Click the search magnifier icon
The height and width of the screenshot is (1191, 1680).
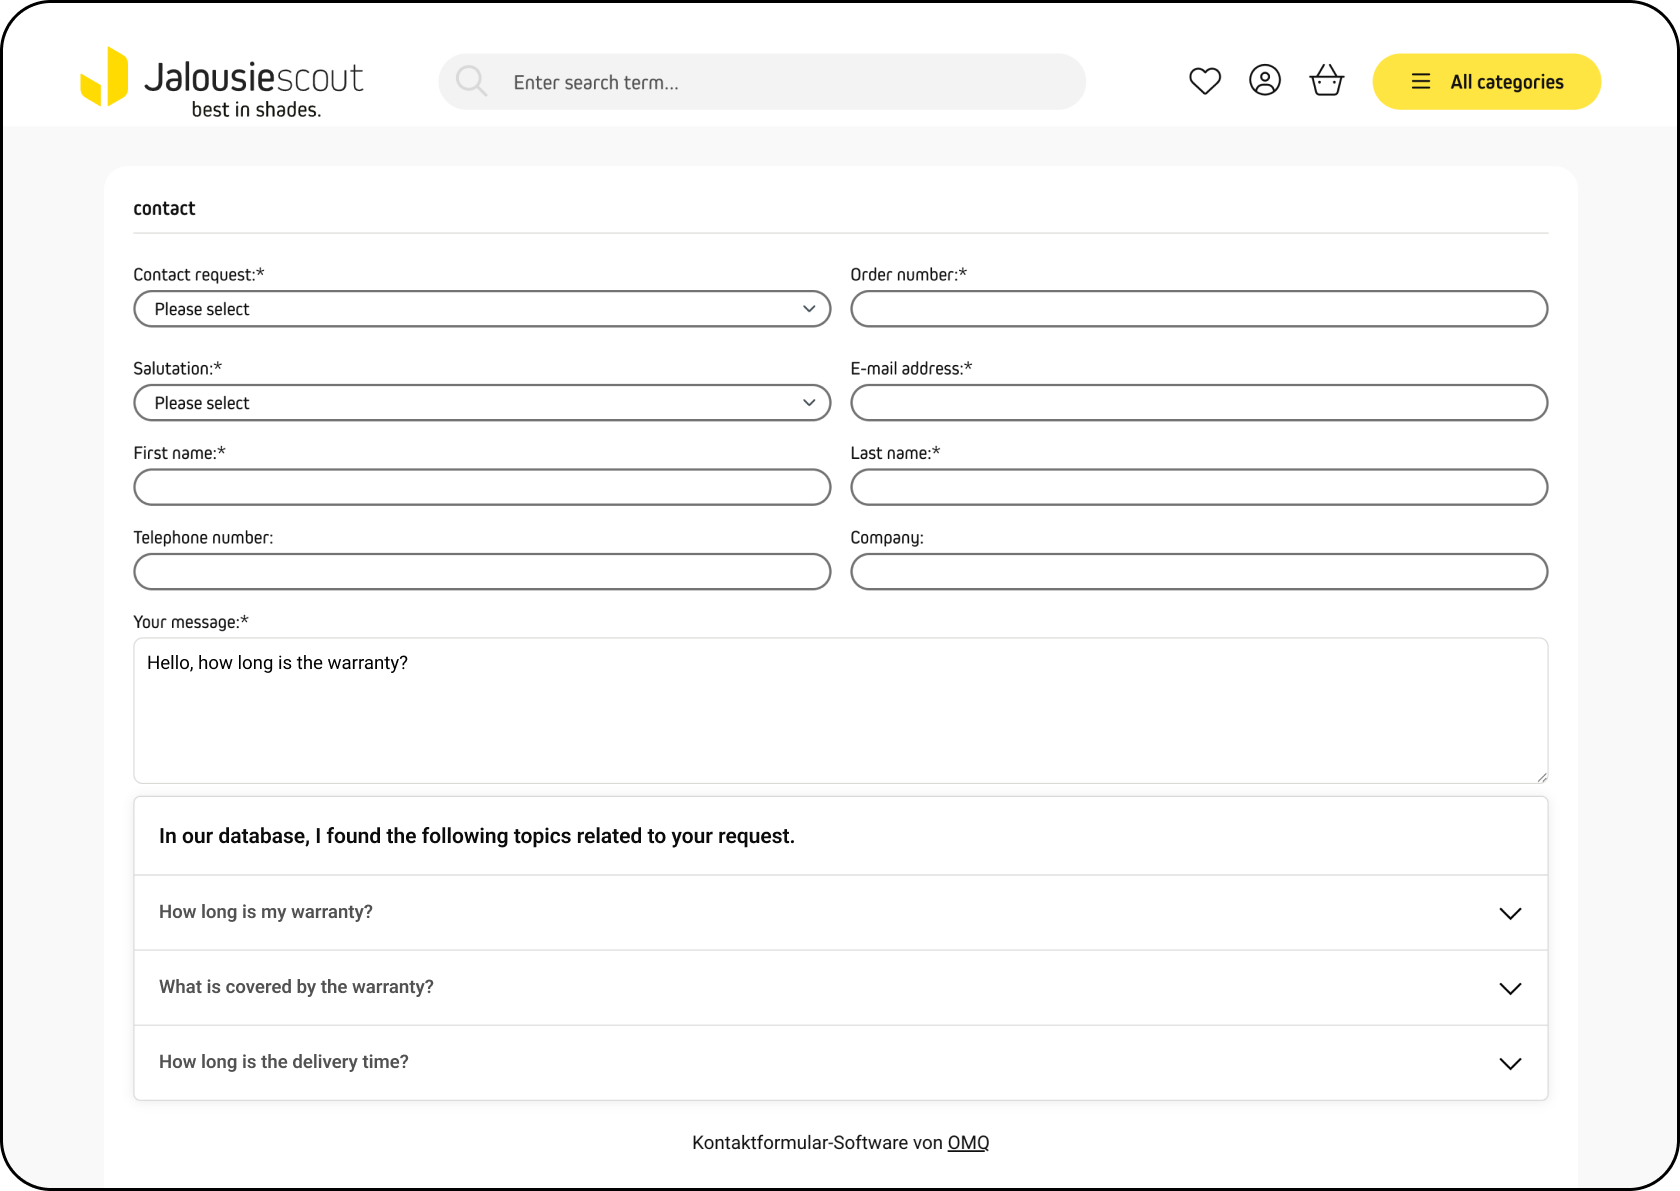tap(471, 82)
